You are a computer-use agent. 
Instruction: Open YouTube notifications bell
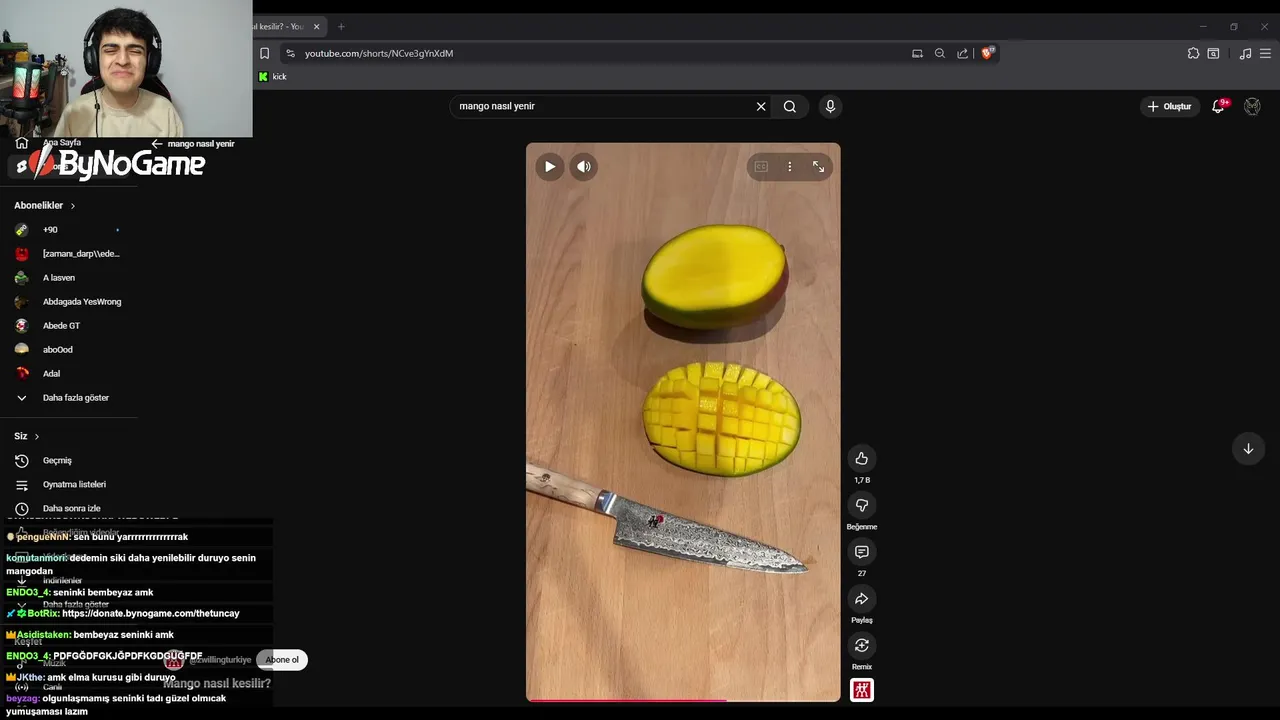pos(1218,106)
